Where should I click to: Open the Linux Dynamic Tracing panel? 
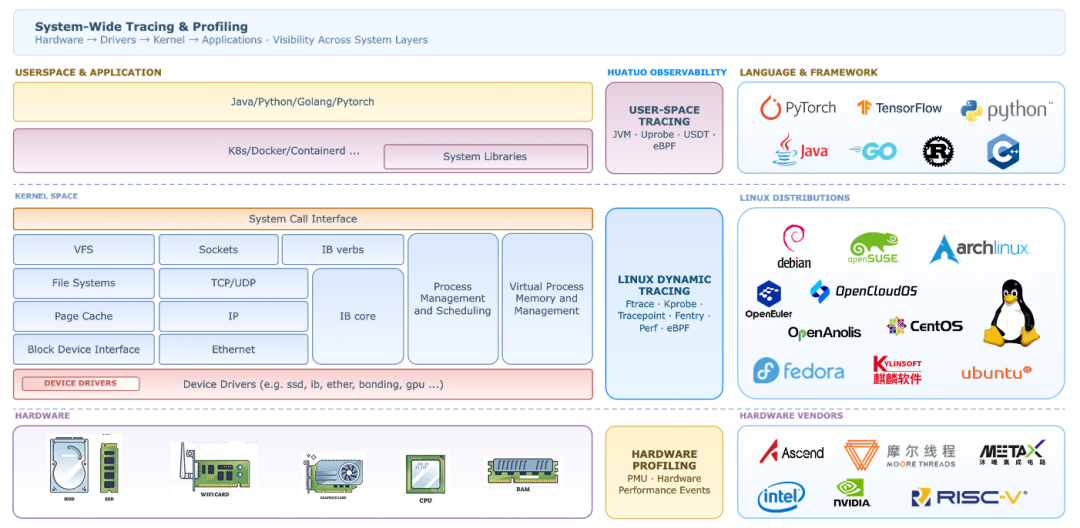point(664,304)
